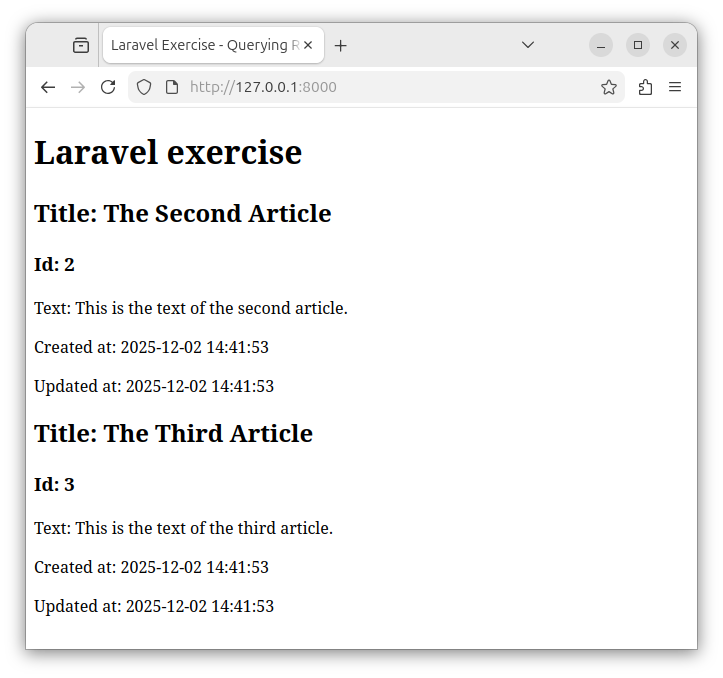Viewport: 723px width, 678px height.
Task: Reload the current page
Action: click(x=108, y=87)
